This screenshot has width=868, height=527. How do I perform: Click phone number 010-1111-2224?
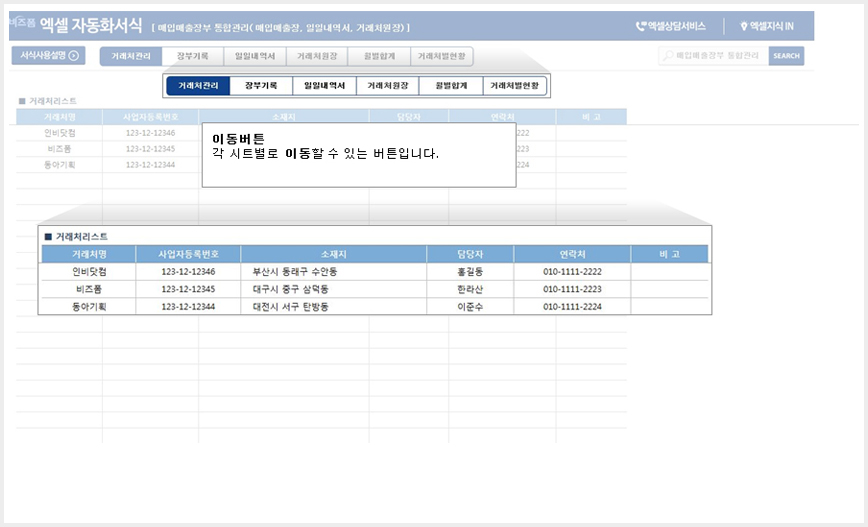pos(572,307)
